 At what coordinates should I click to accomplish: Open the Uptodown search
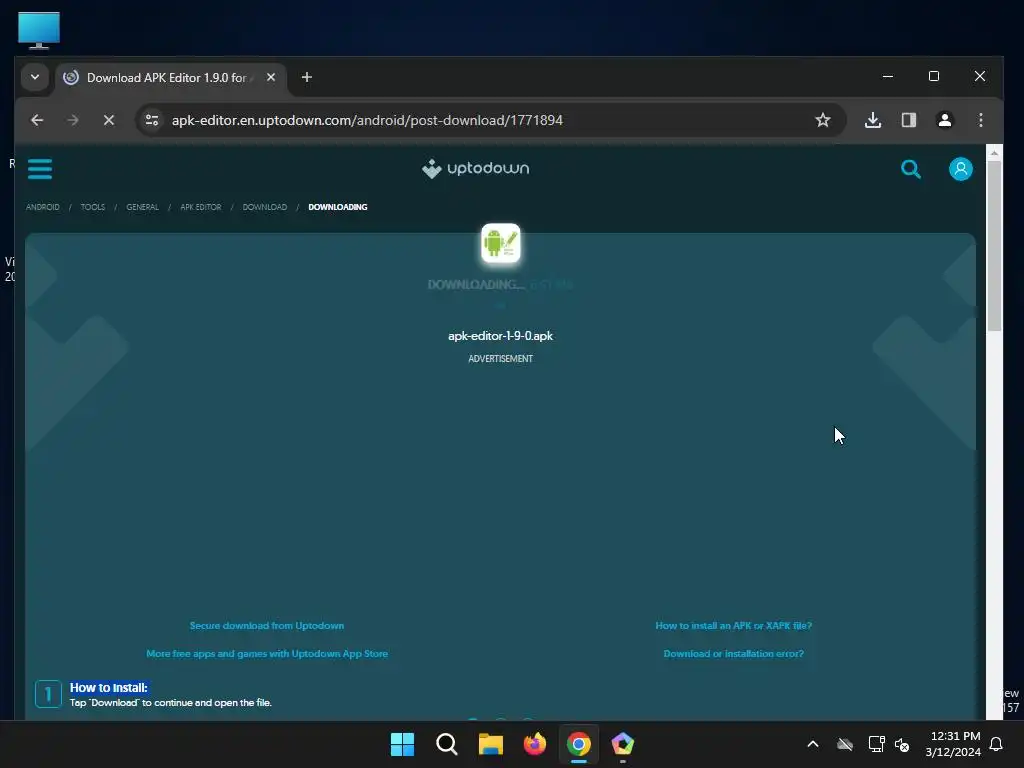coord(910,169)
